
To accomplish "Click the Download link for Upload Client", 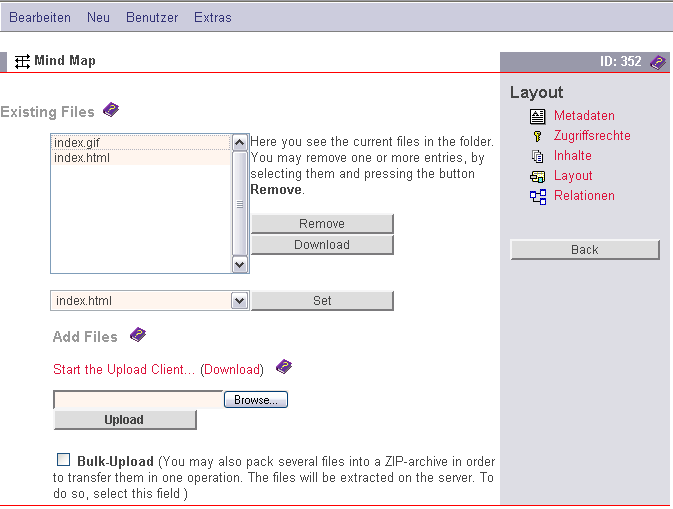I will click(232, 370).
